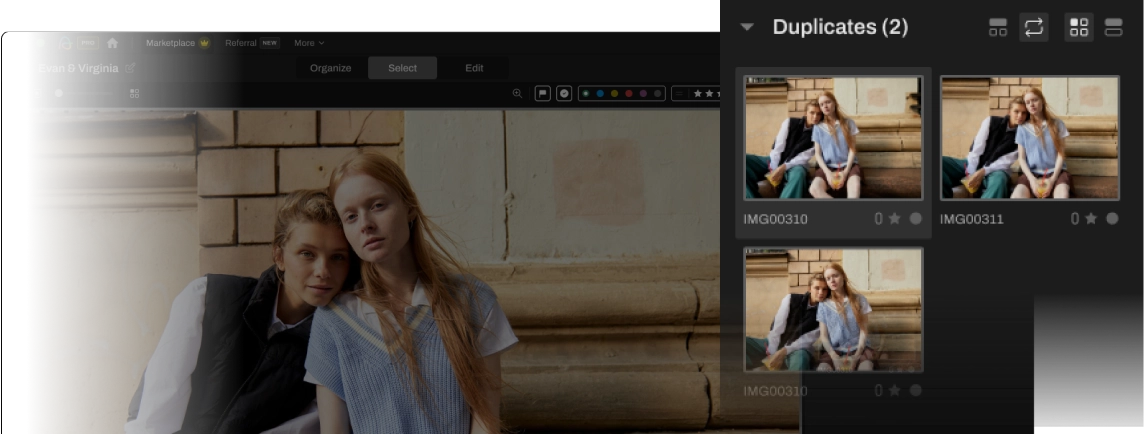
Task: Go to Home via house icon
Action: coord(112,43)
